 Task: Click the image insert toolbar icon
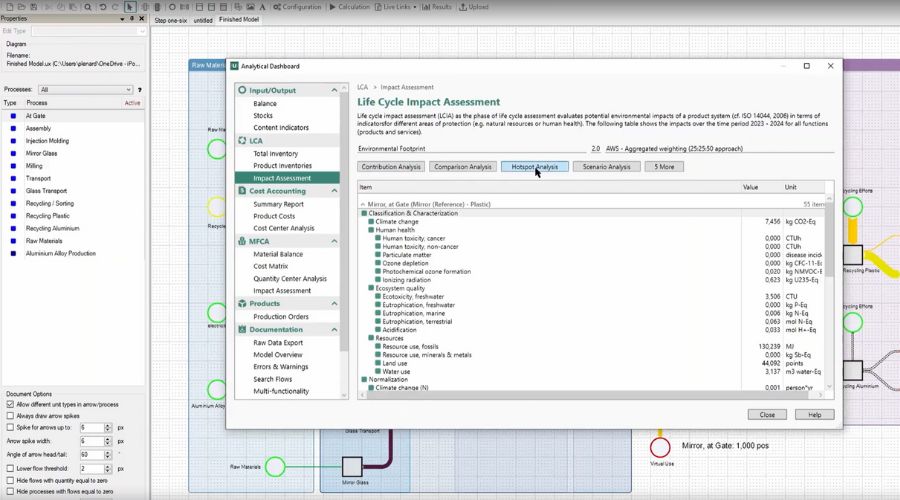point(250,7)
